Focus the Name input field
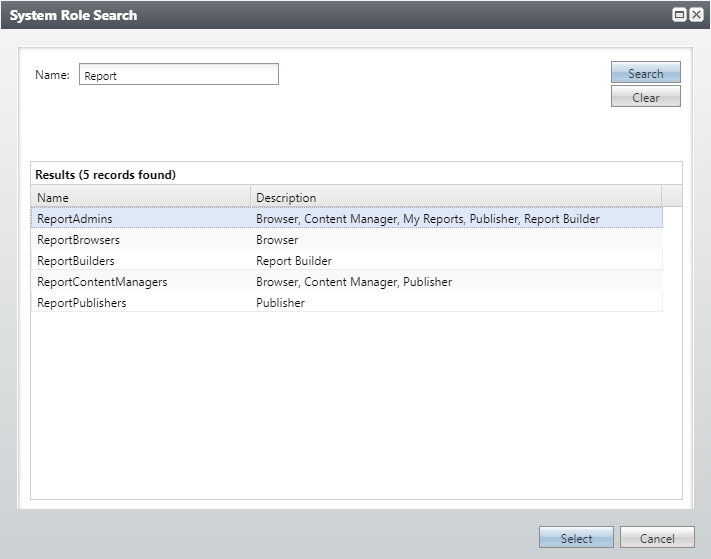 [x=179, y=74]
